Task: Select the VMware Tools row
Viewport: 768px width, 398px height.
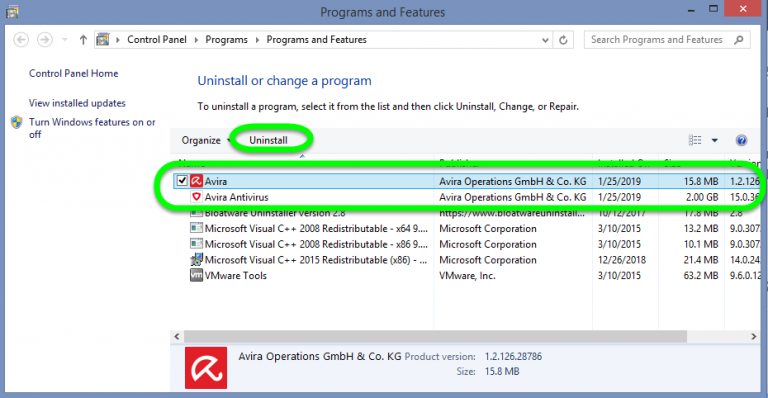Action: point(467,276)
